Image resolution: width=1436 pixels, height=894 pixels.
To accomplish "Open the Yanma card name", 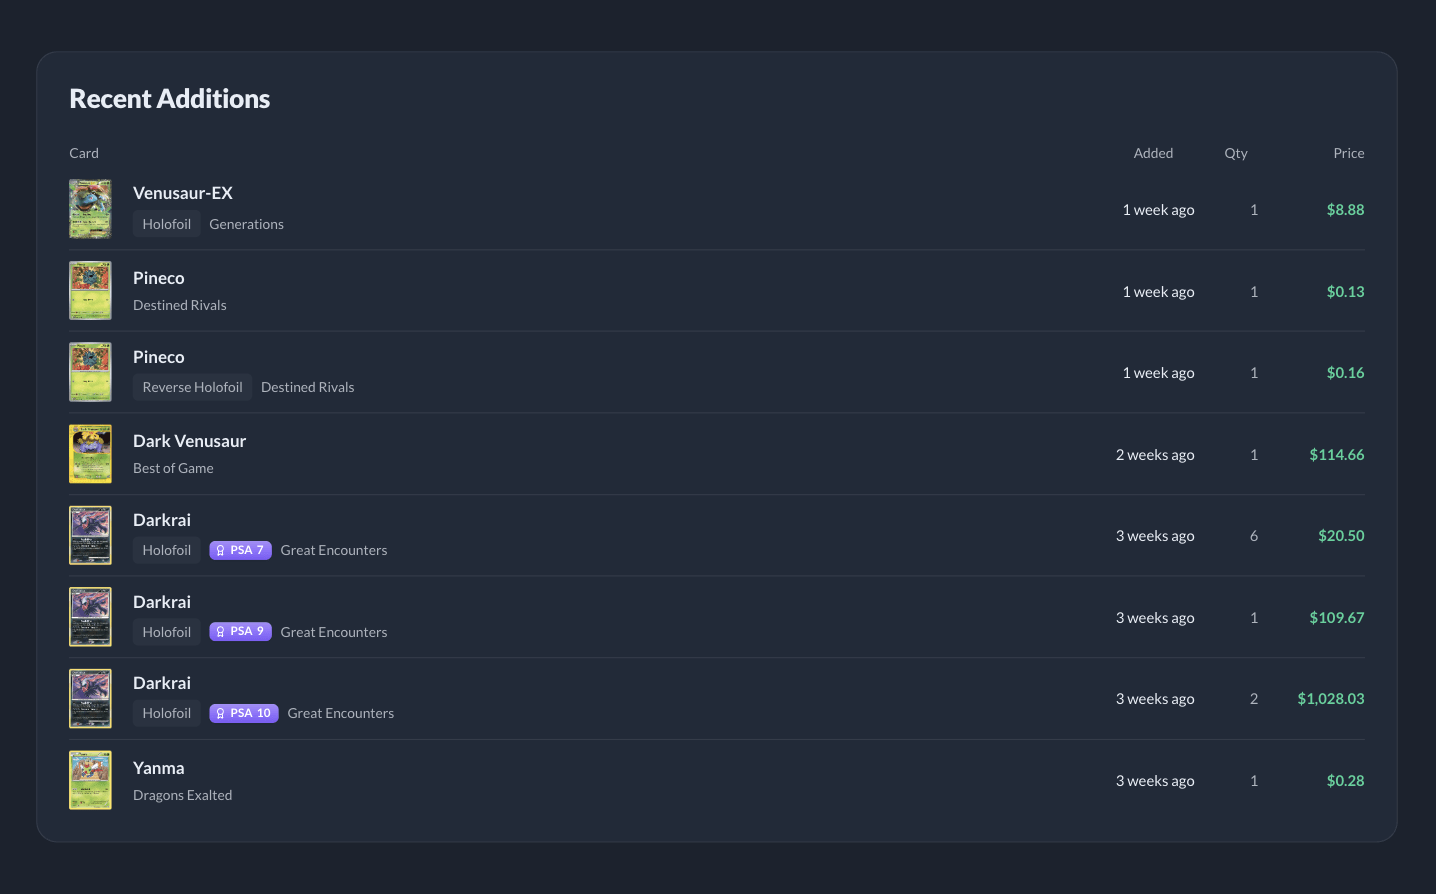I will 159,768.
